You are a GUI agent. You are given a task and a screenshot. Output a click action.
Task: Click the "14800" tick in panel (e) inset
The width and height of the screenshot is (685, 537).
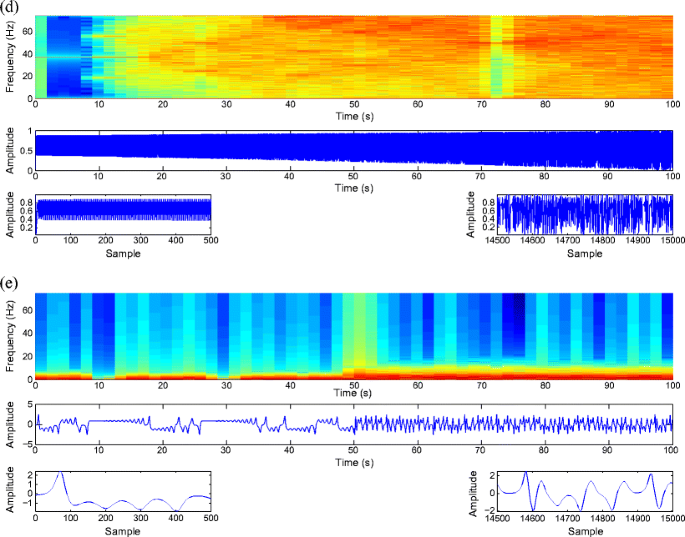(602, 518)
